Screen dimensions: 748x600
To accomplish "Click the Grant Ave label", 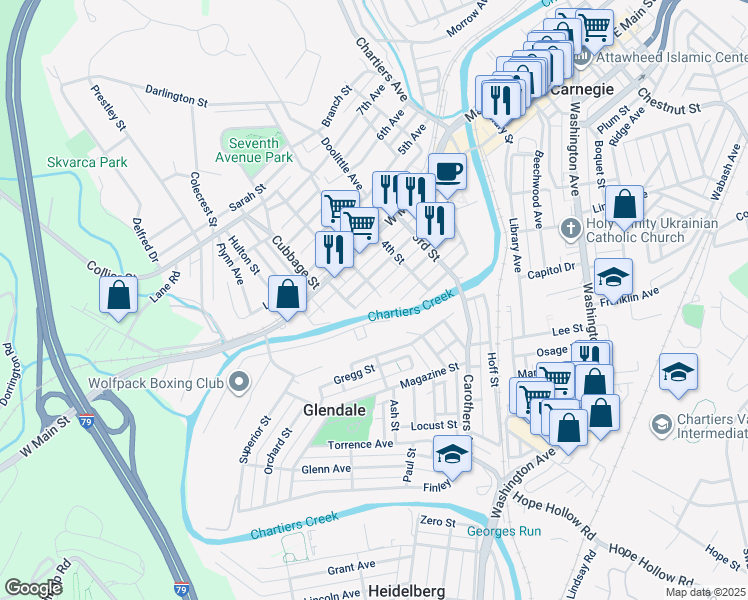I will (352, 568).
